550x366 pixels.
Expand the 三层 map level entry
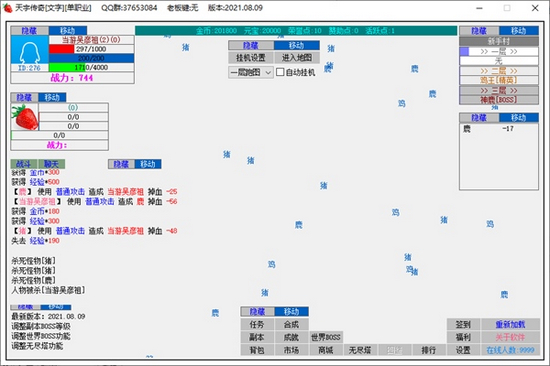click(499, 91)
